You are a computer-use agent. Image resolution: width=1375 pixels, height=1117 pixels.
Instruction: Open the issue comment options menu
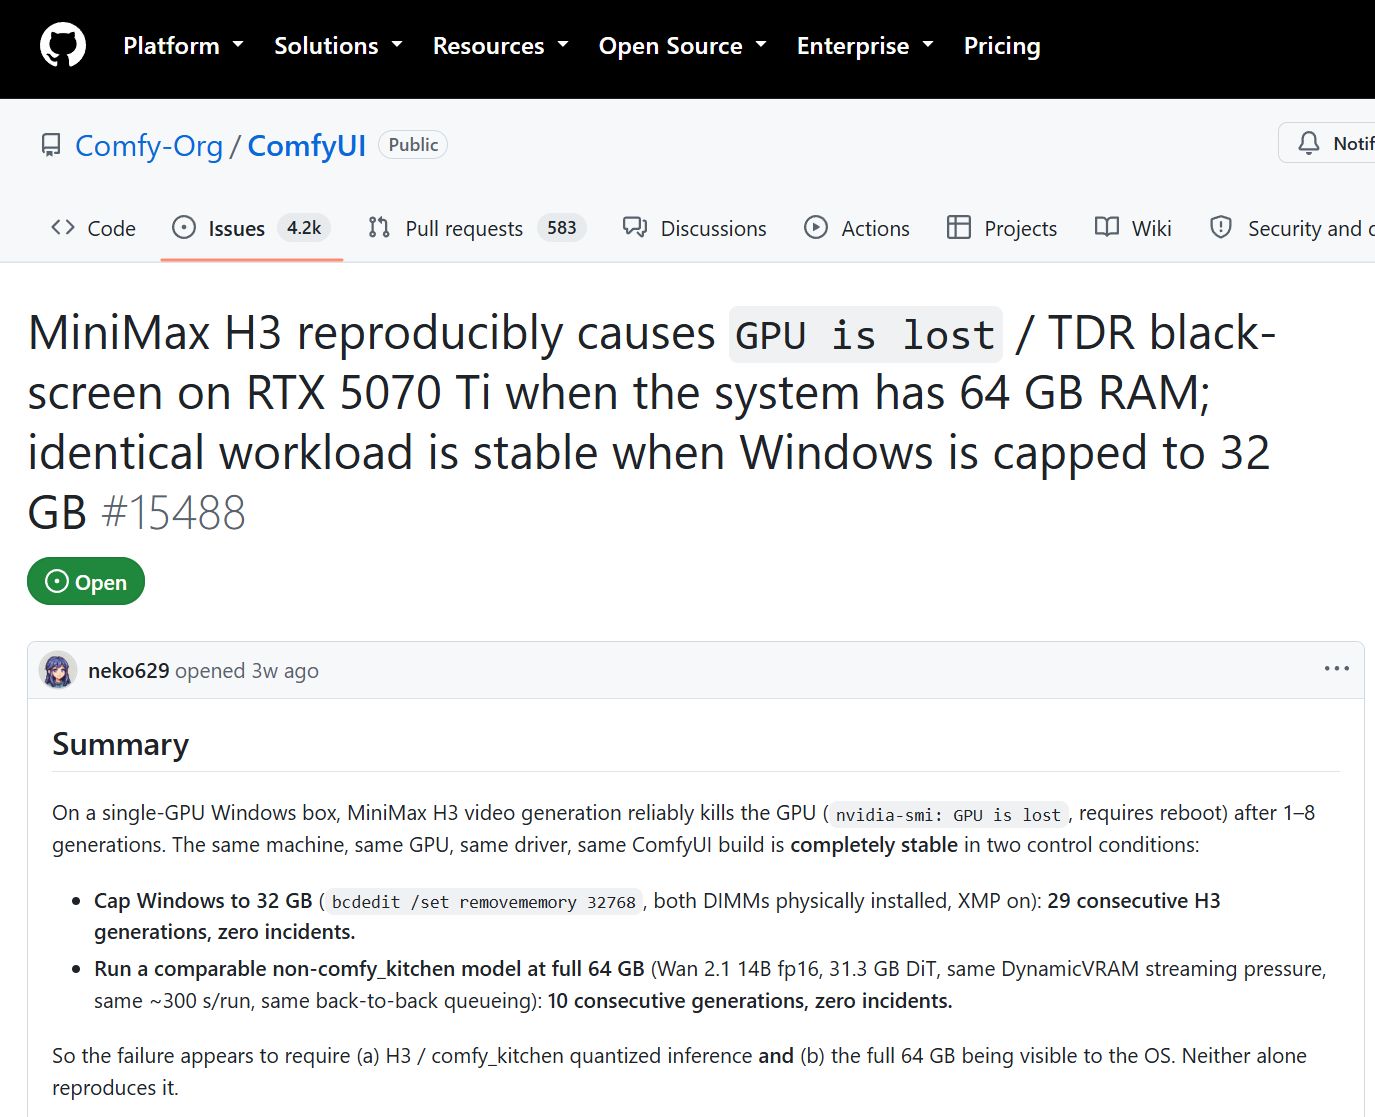pyautogui.click(x=1337, y=669)
